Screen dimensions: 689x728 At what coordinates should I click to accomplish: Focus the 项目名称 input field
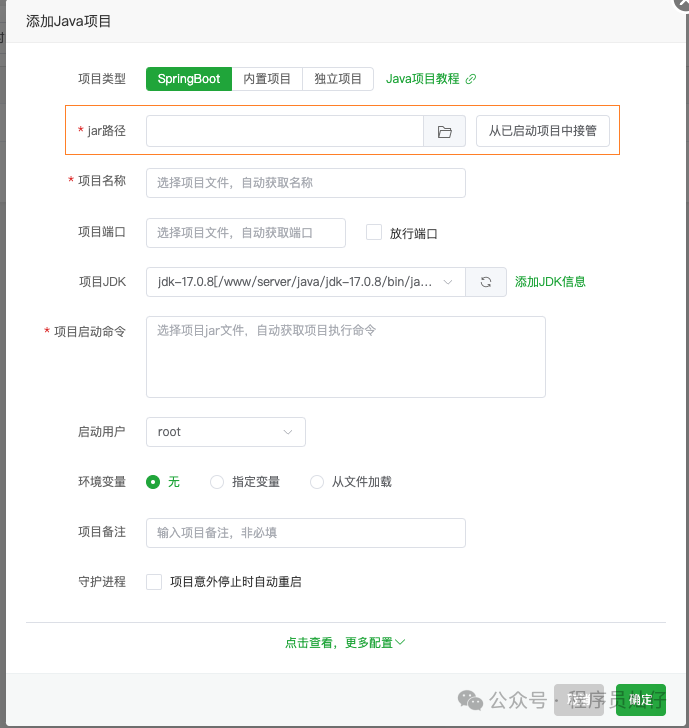306,183
